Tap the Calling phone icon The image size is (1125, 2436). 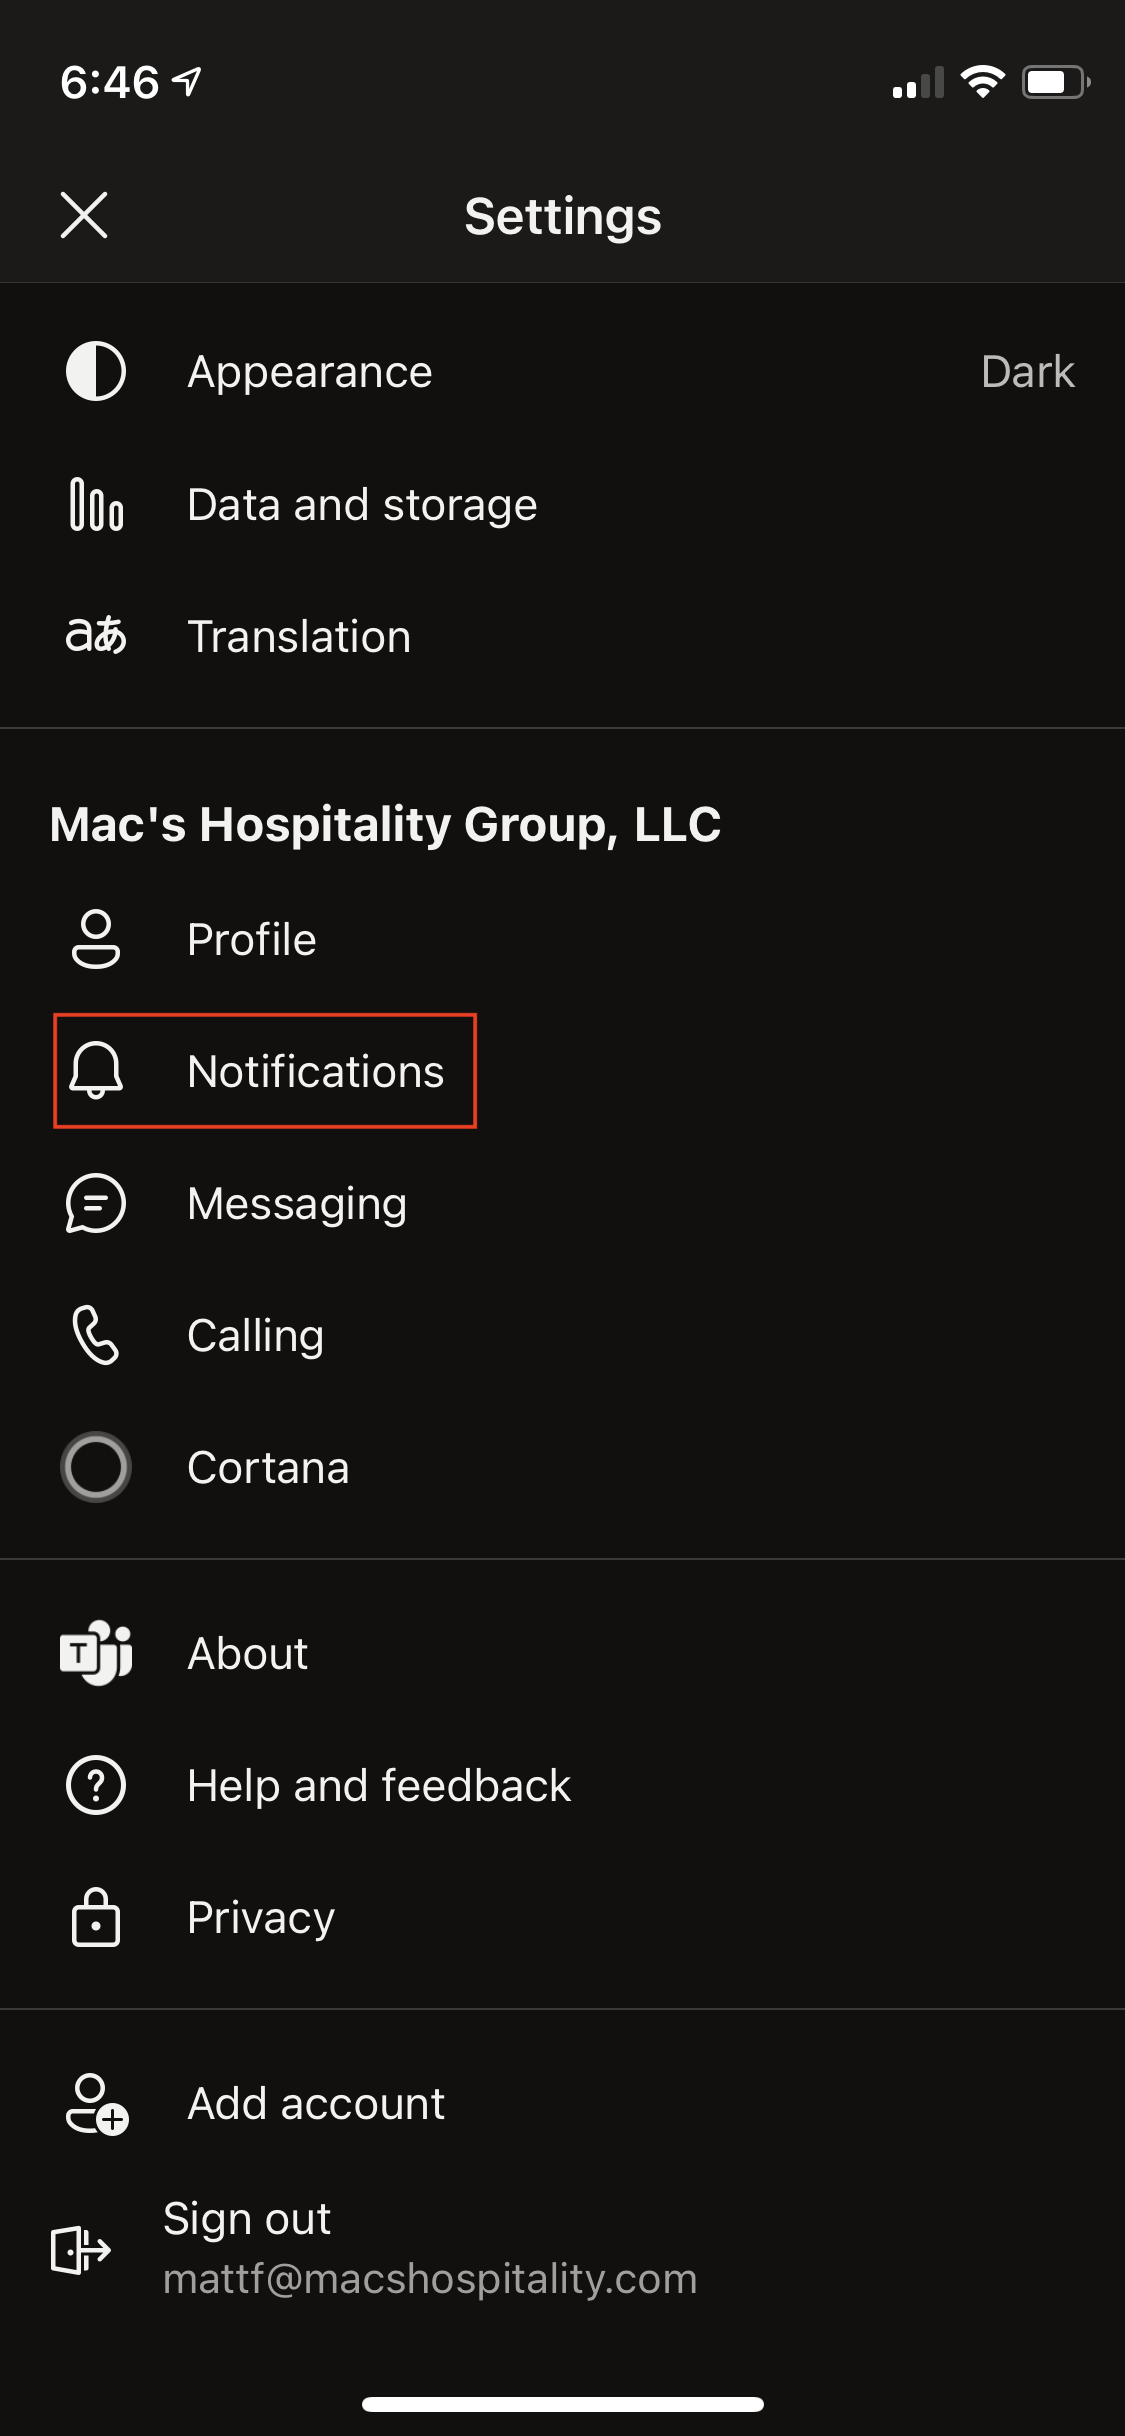(x=96, y=1335)
